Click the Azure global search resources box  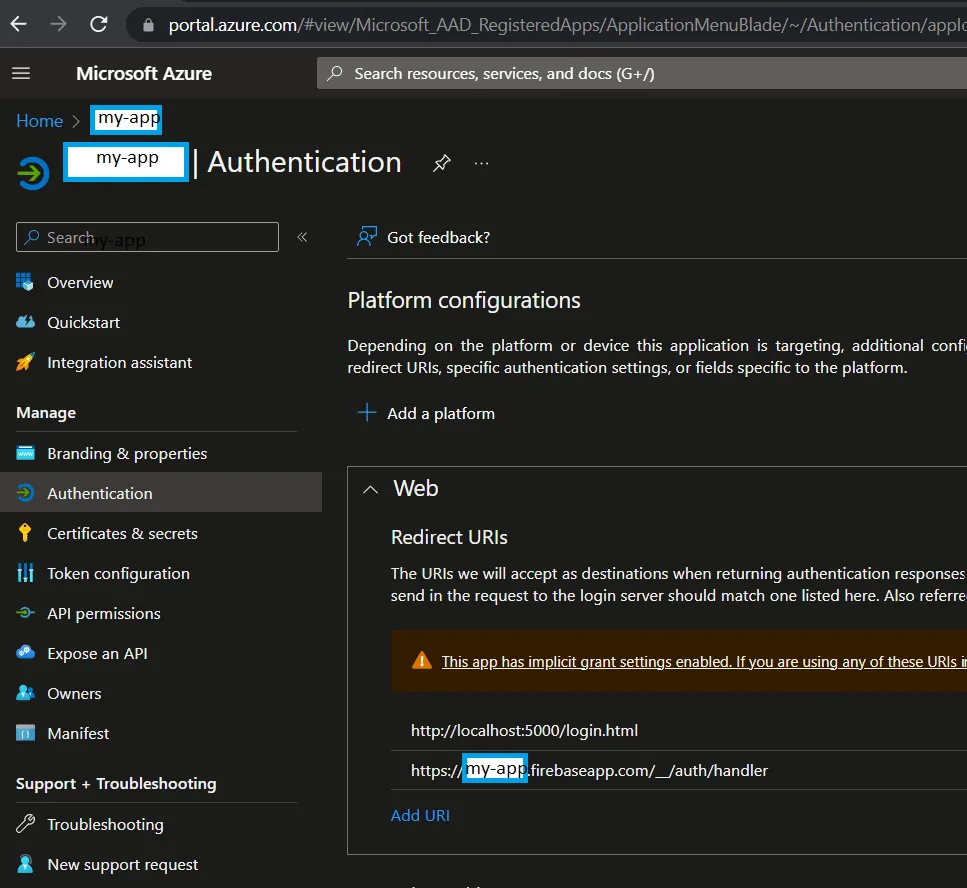point(640,73)
